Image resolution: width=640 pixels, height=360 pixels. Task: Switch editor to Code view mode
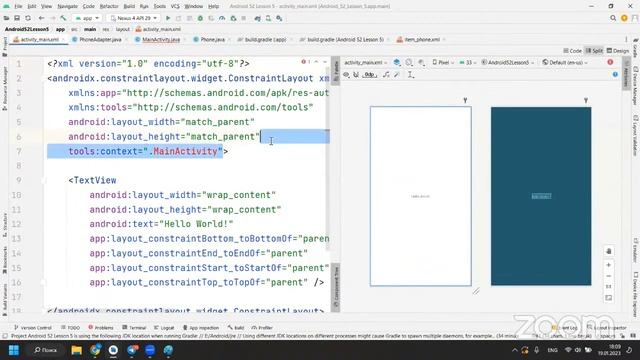tap(573, 51)
